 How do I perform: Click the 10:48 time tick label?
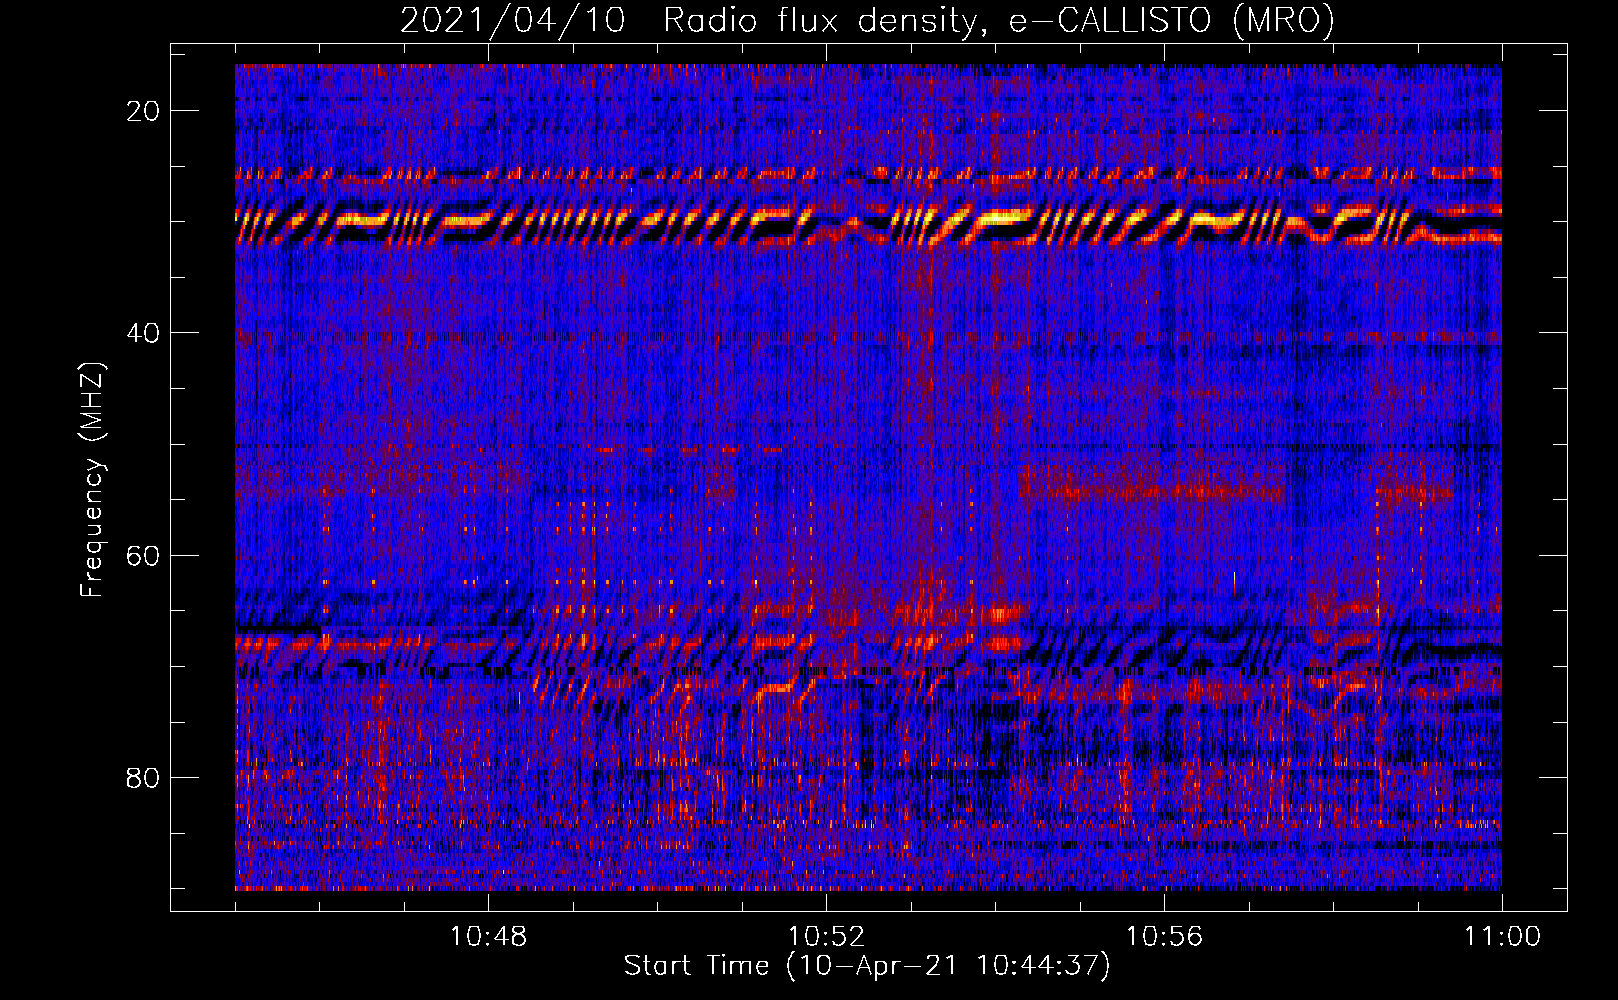click(488, 937)
